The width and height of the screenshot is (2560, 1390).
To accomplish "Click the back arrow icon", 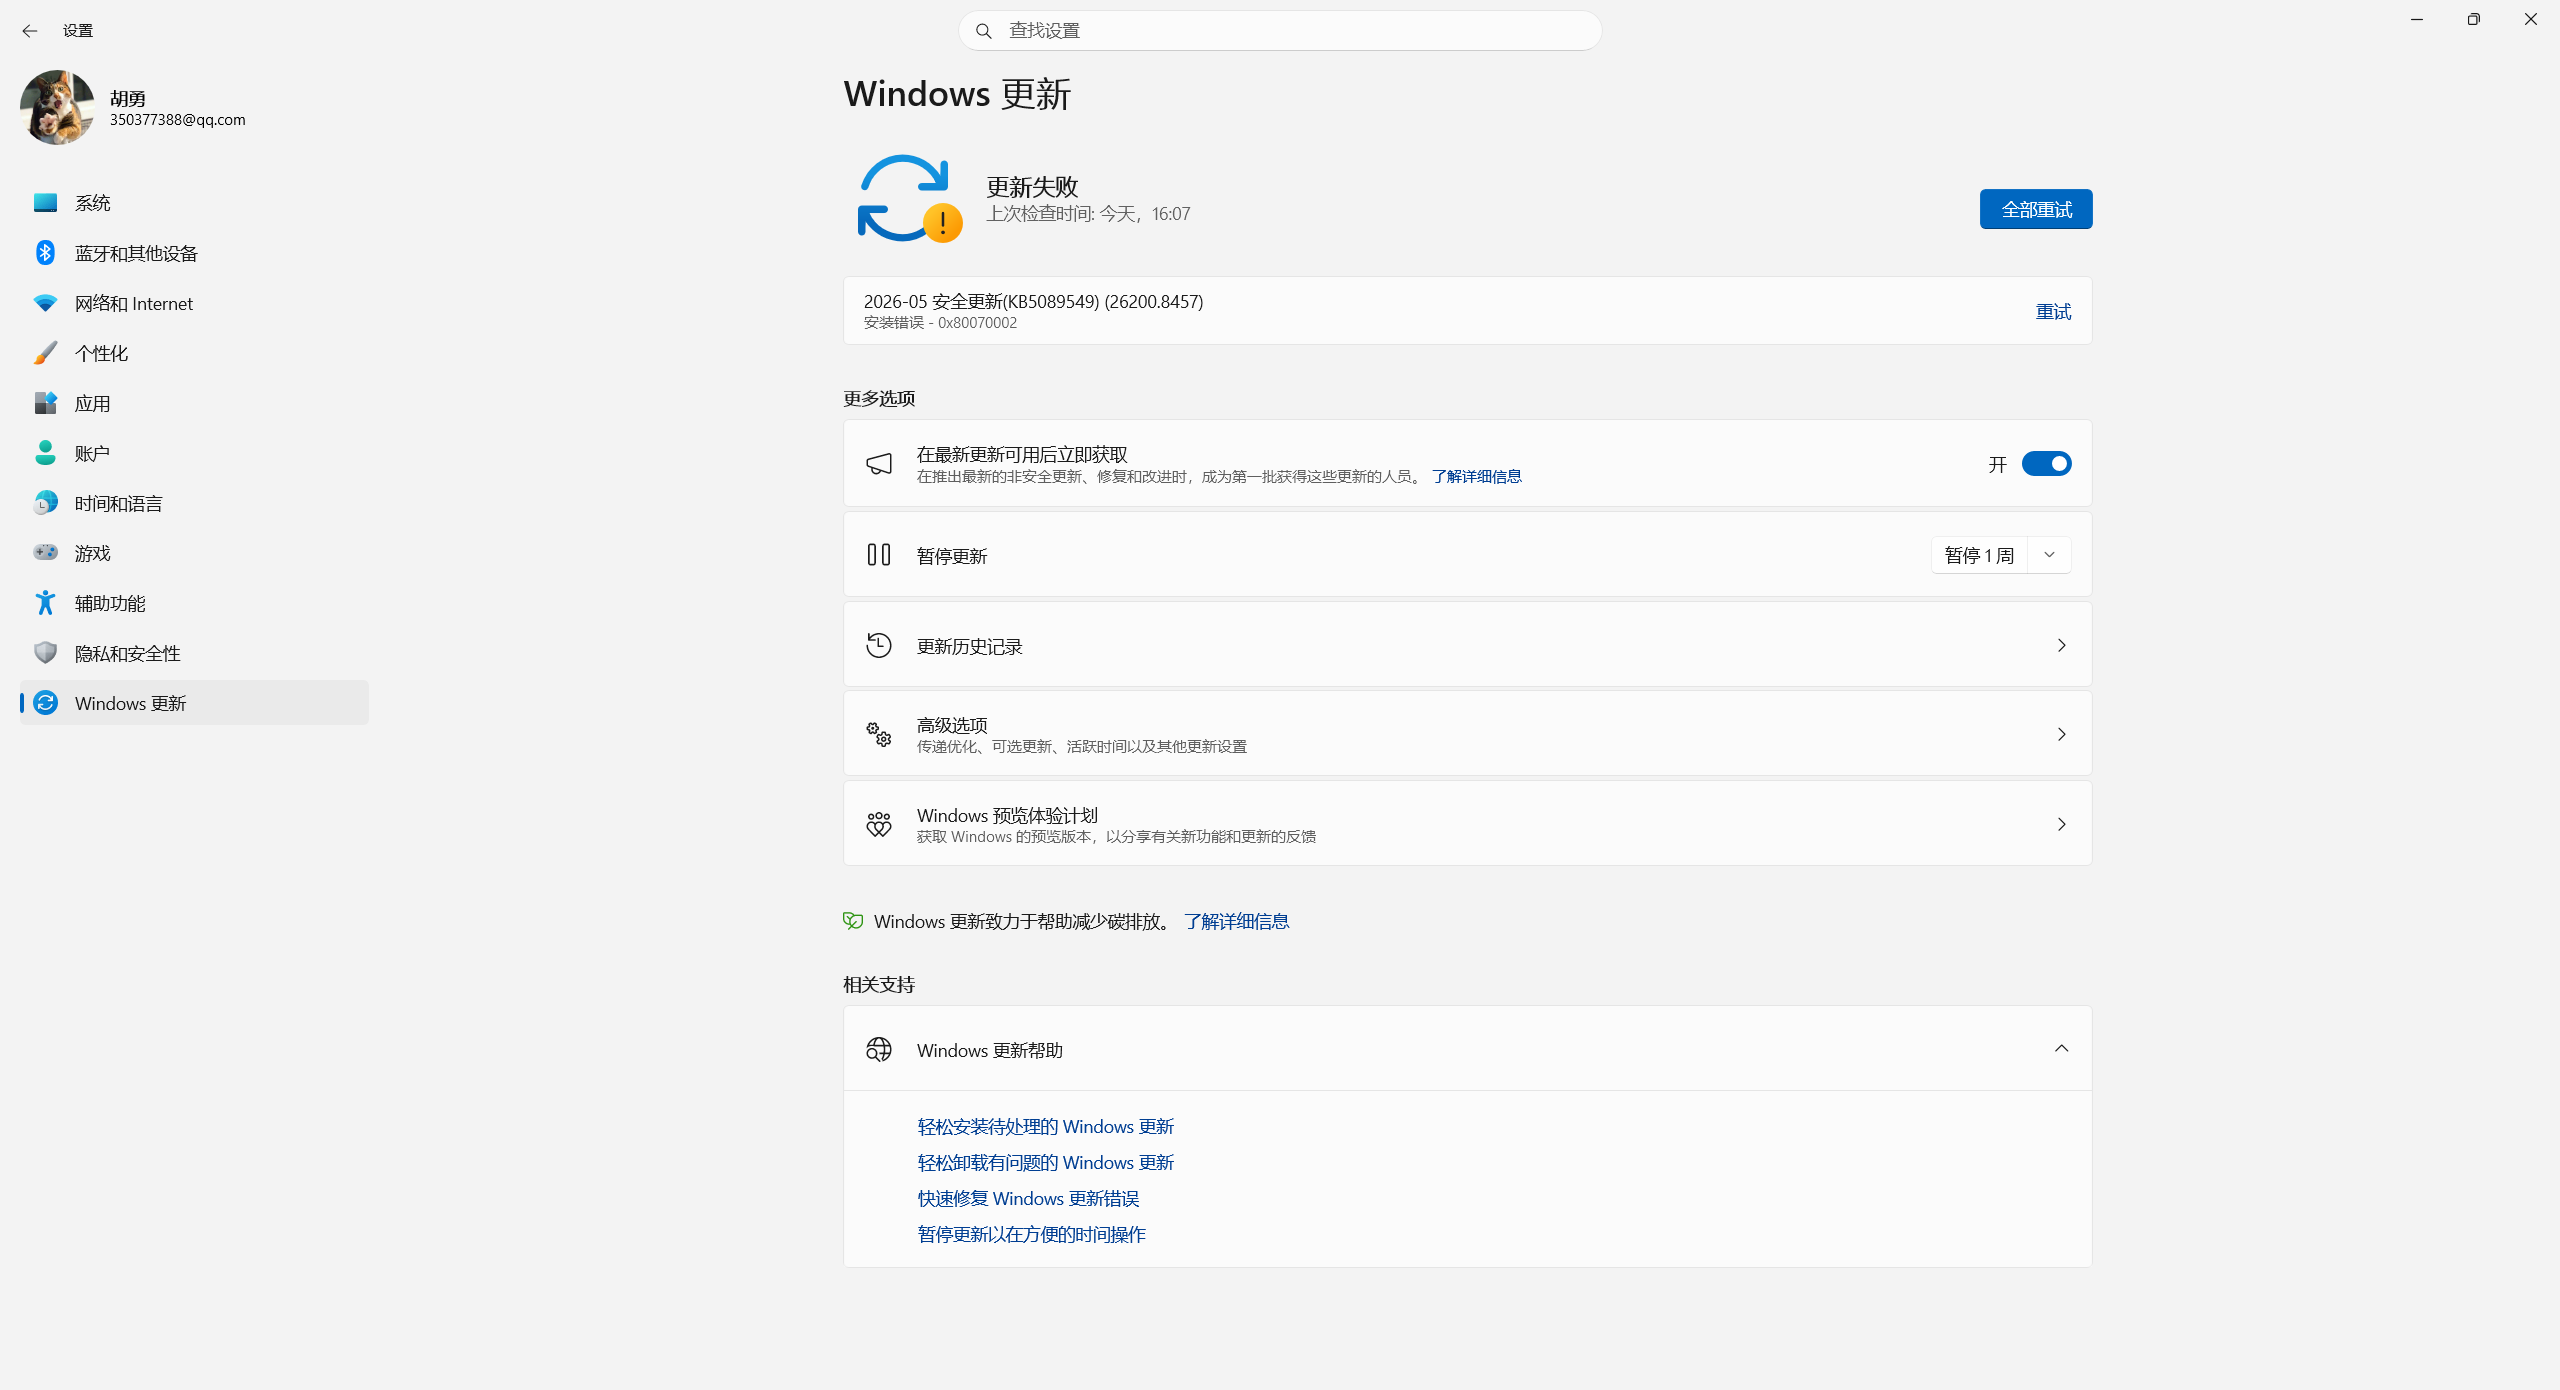I will 29,31.
